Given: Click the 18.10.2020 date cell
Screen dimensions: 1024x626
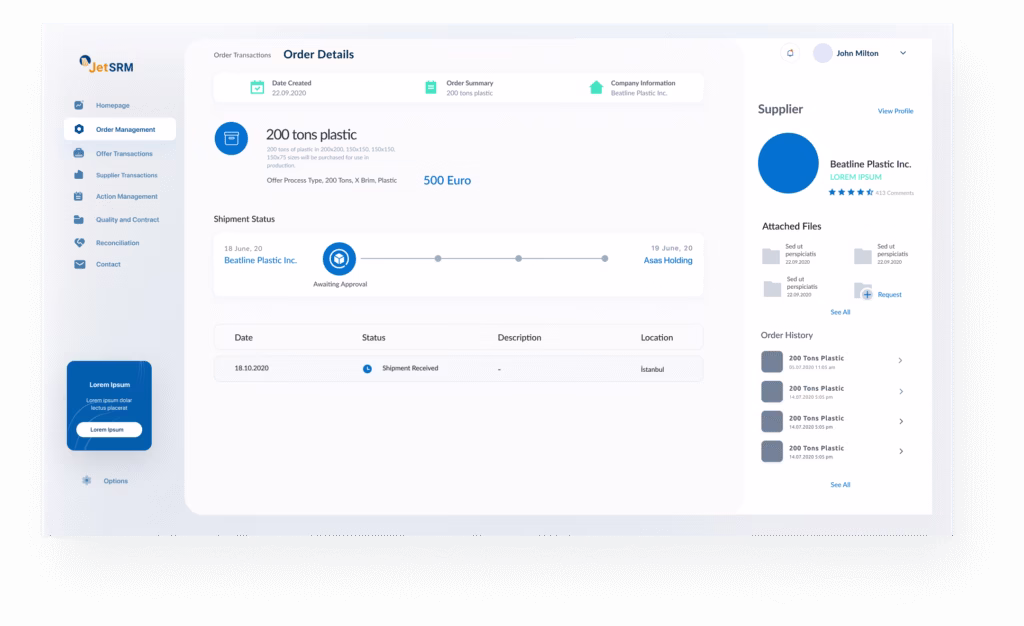Looking at the screenshot, I should pos(251,368).
